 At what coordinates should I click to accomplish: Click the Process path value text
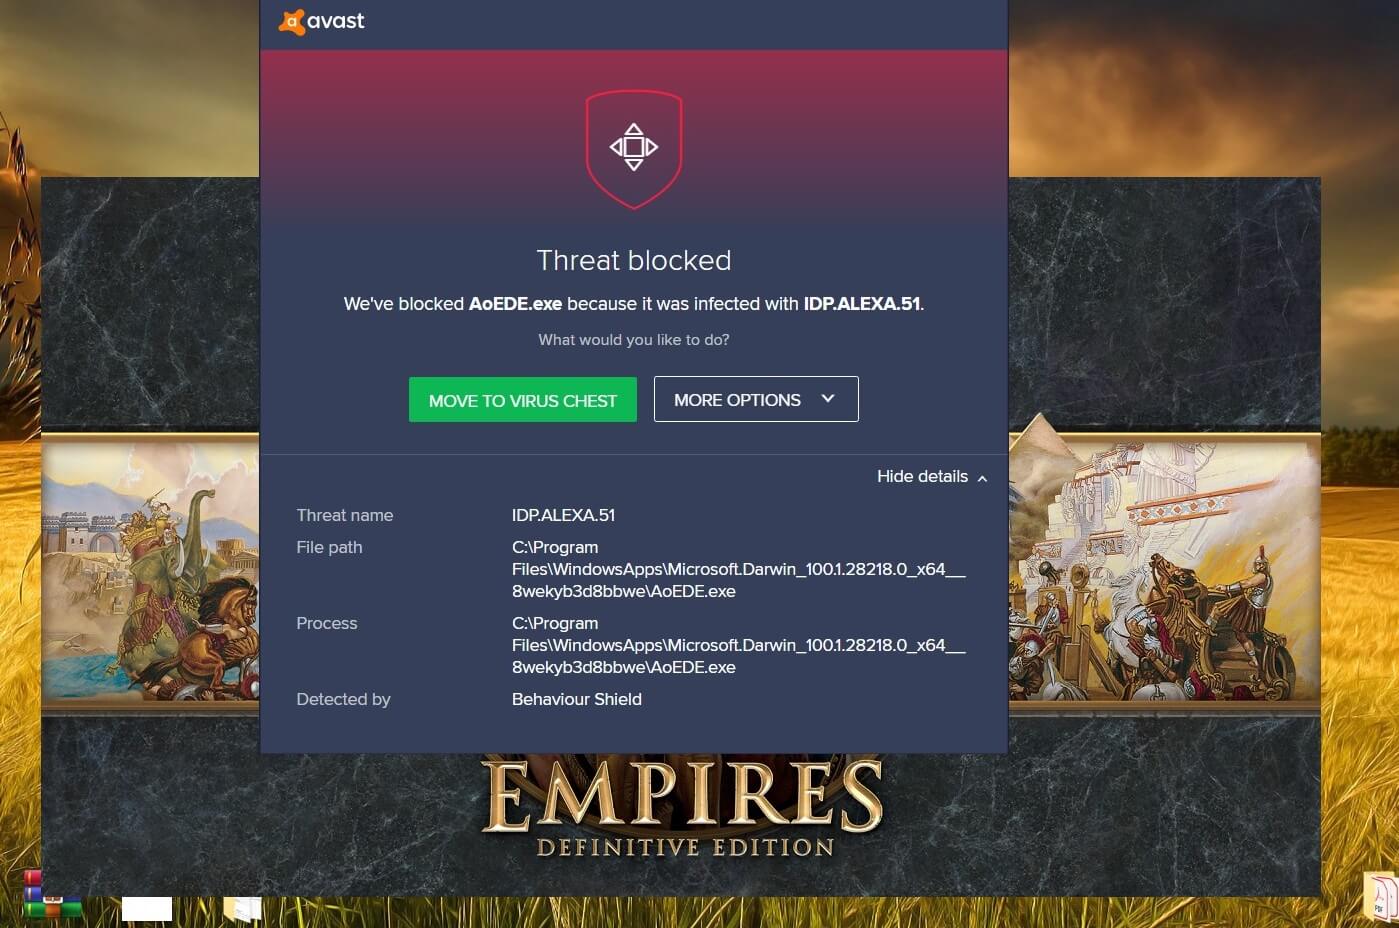[x=738, y=645]
